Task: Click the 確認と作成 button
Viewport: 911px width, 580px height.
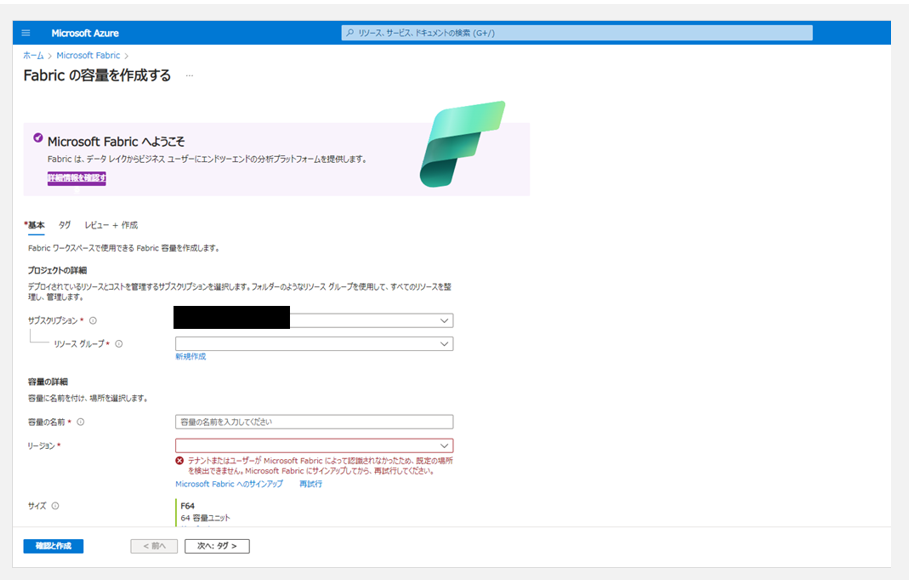Action: 53,546
